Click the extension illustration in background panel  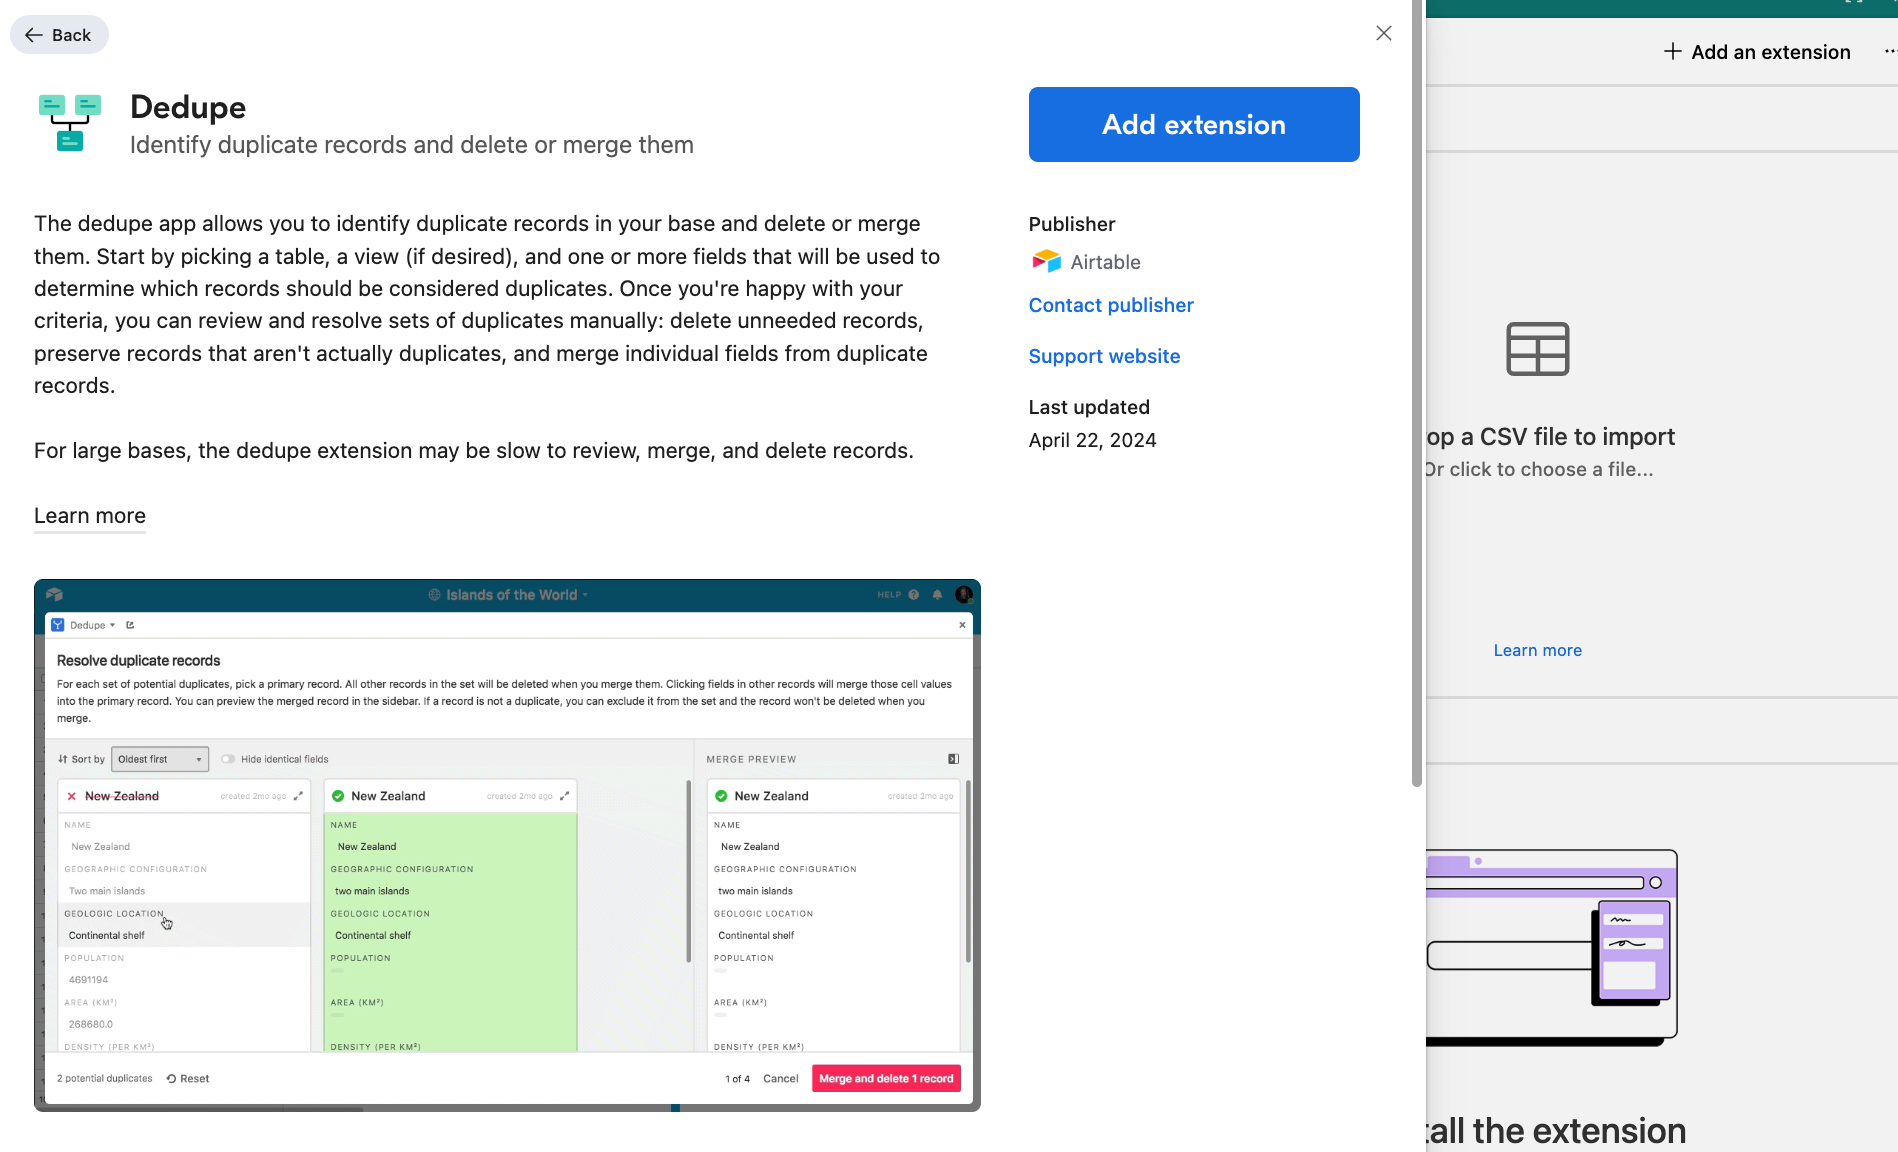tap(1551, 947)
